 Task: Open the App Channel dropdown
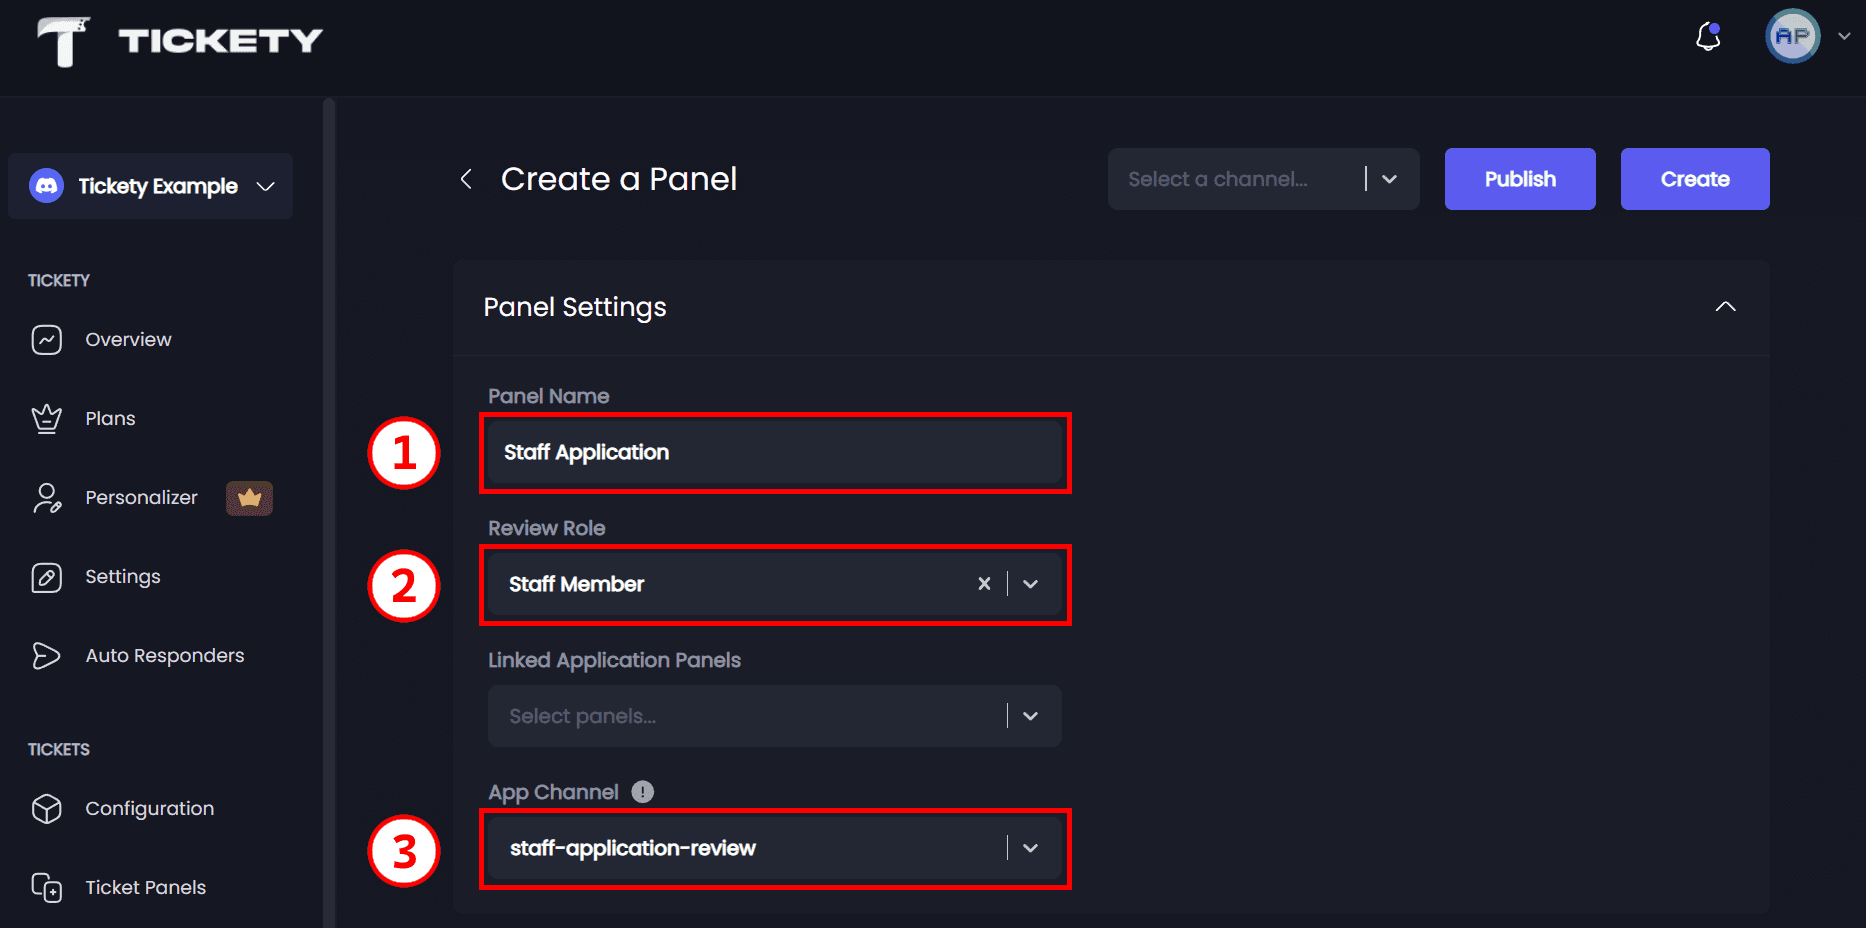click(1030, 848)
